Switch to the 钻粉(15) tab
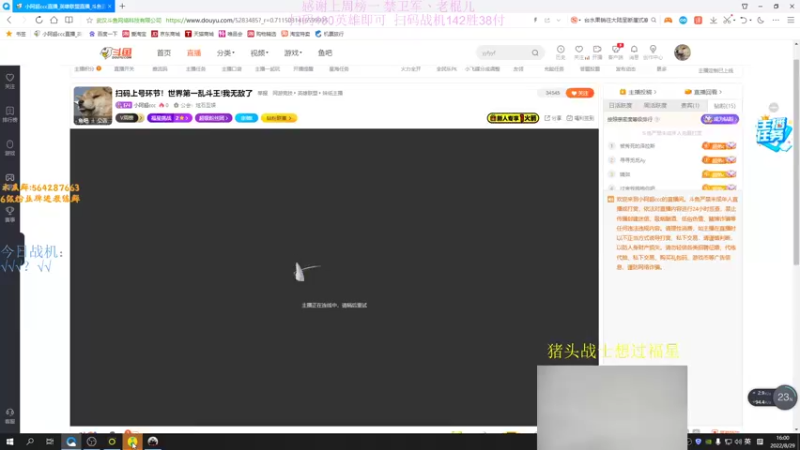Screen dimensions: 800x450 coord(724,106)
